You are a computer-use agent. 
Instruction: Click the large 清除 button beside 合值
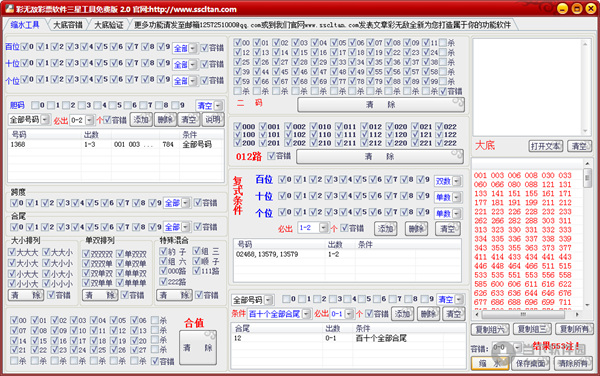click(198, 348)
